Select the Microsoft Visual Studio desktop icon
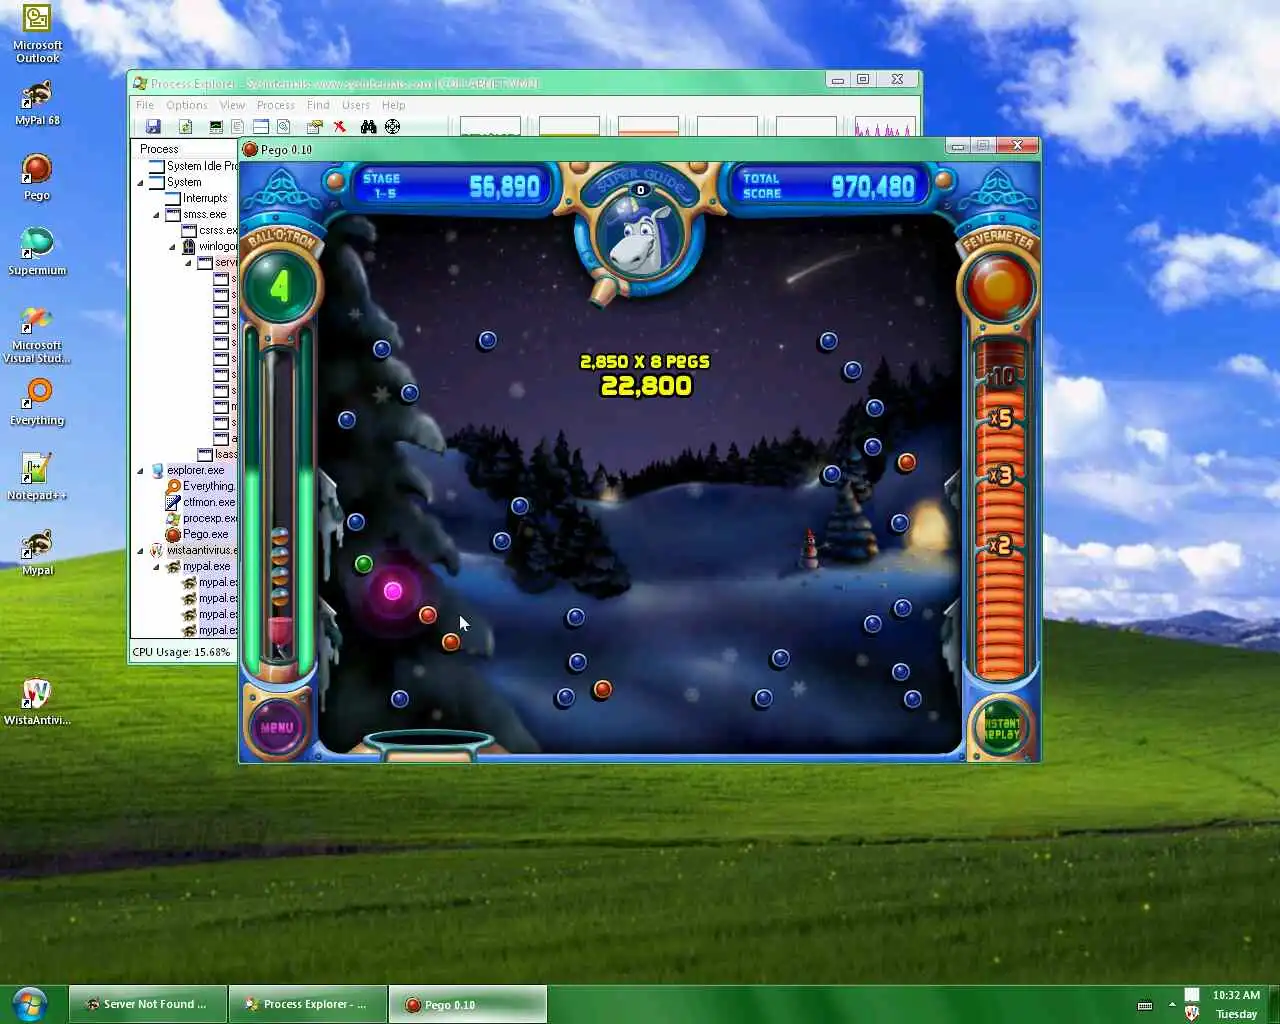 tap(37, 335)
